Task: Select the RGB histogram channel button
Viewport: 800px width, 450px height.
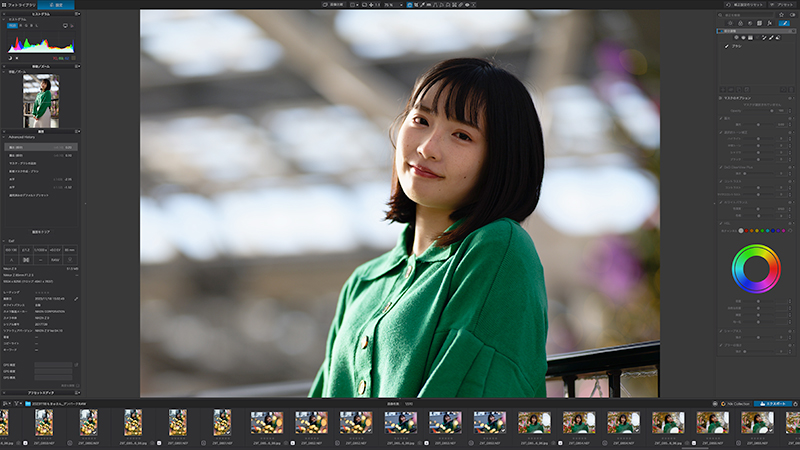Action: [12, 26]
